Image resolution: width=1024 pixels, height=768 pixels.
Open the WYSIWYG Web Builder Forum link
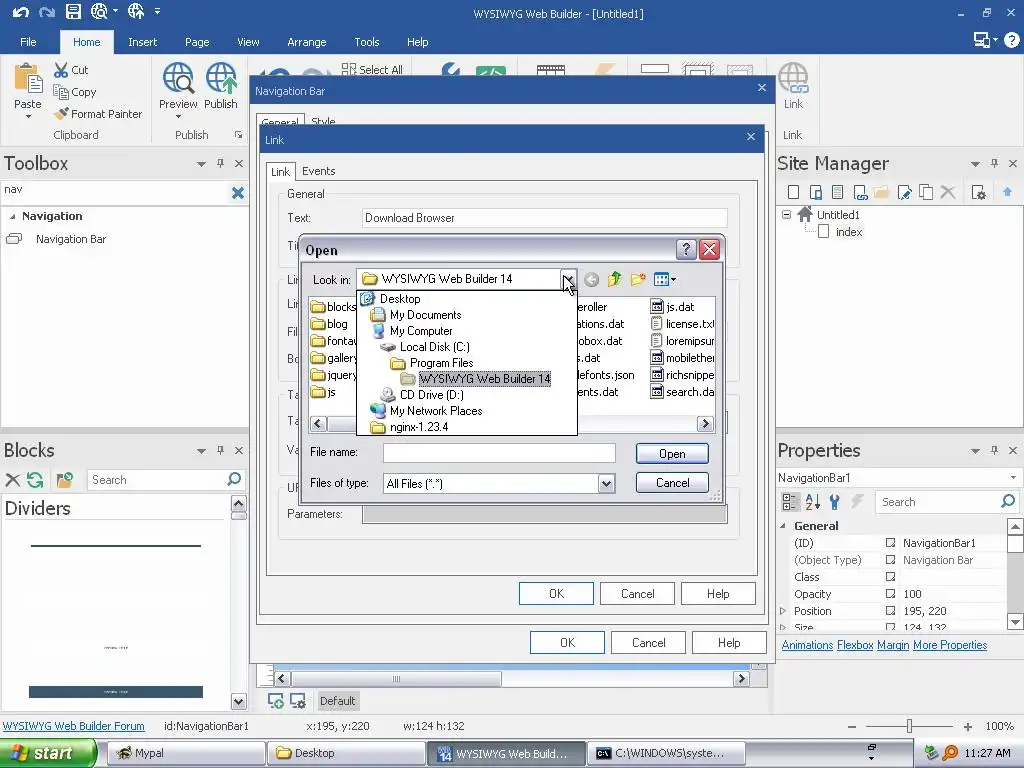[x=74, y=726]
